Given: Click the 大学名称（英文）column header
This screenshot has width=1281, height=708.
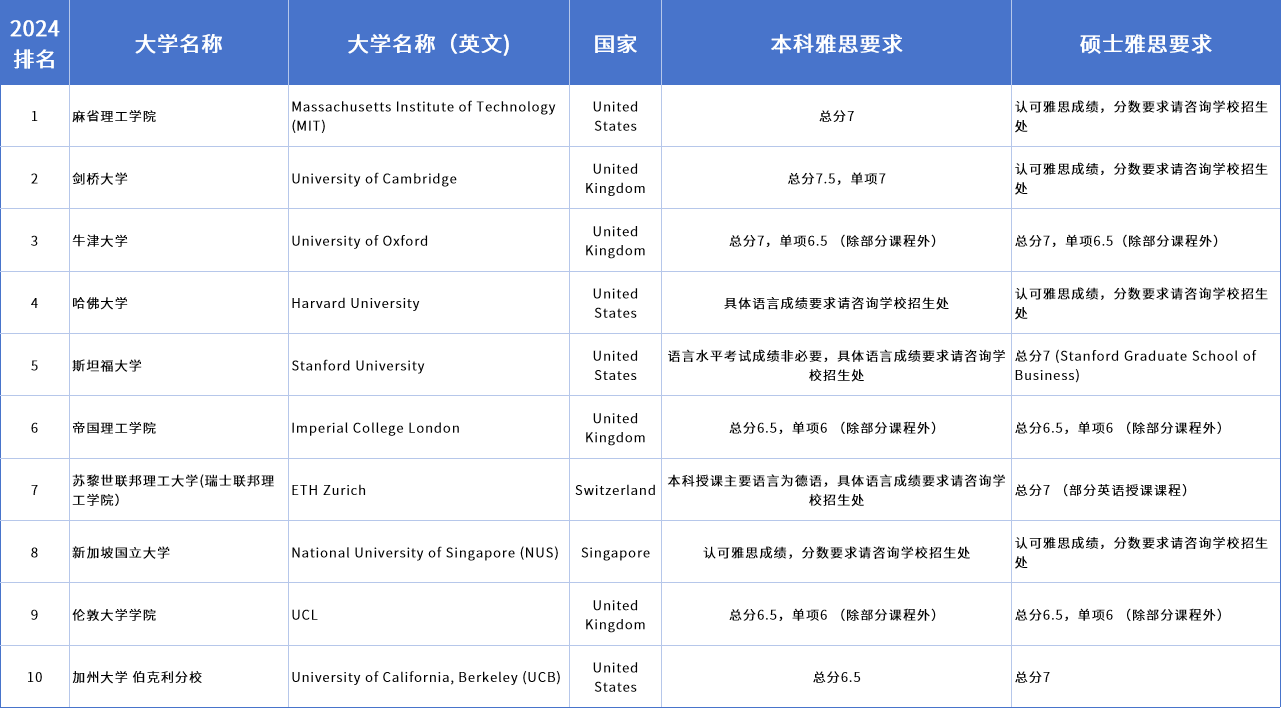Looking at the screenshot, I should click(428, 42).
